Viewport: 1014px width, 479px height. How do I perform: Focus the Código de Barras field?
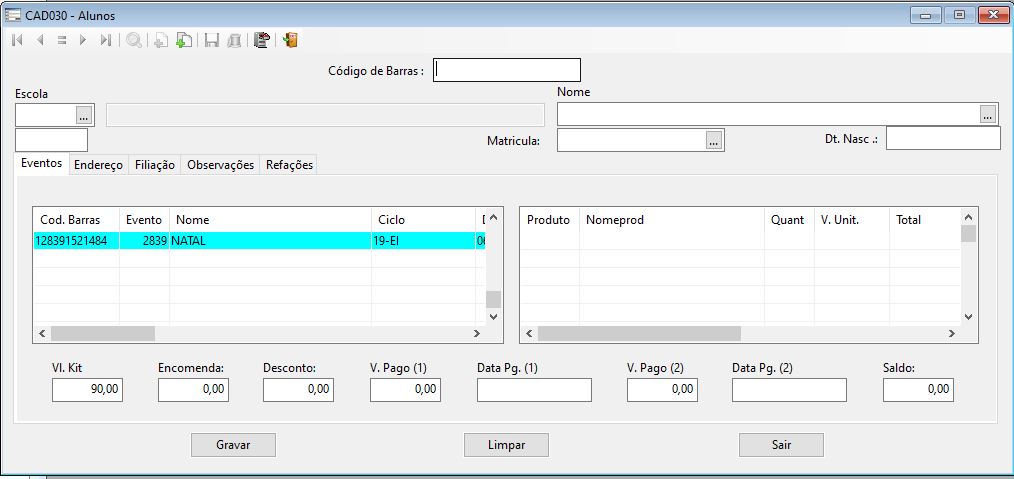pyautogui.click(x=507, y=70)
